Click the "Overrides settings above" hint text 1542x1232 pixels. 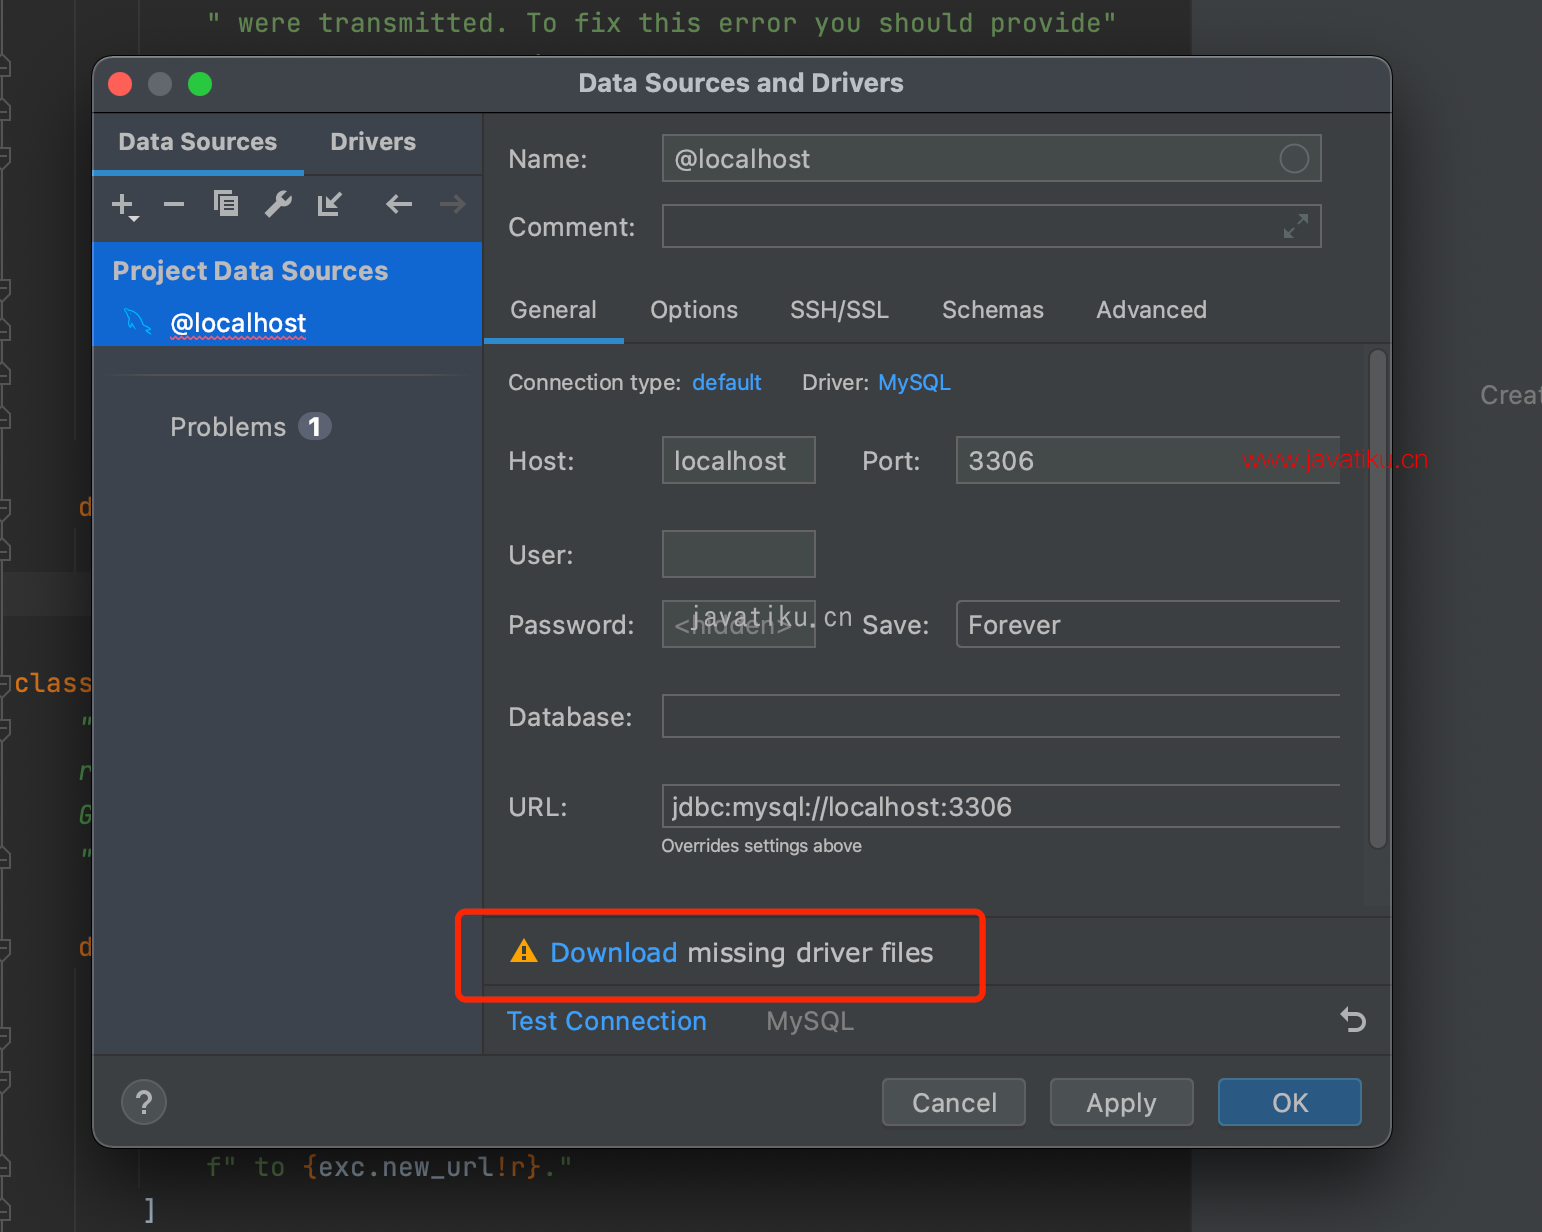pos(762,846)
